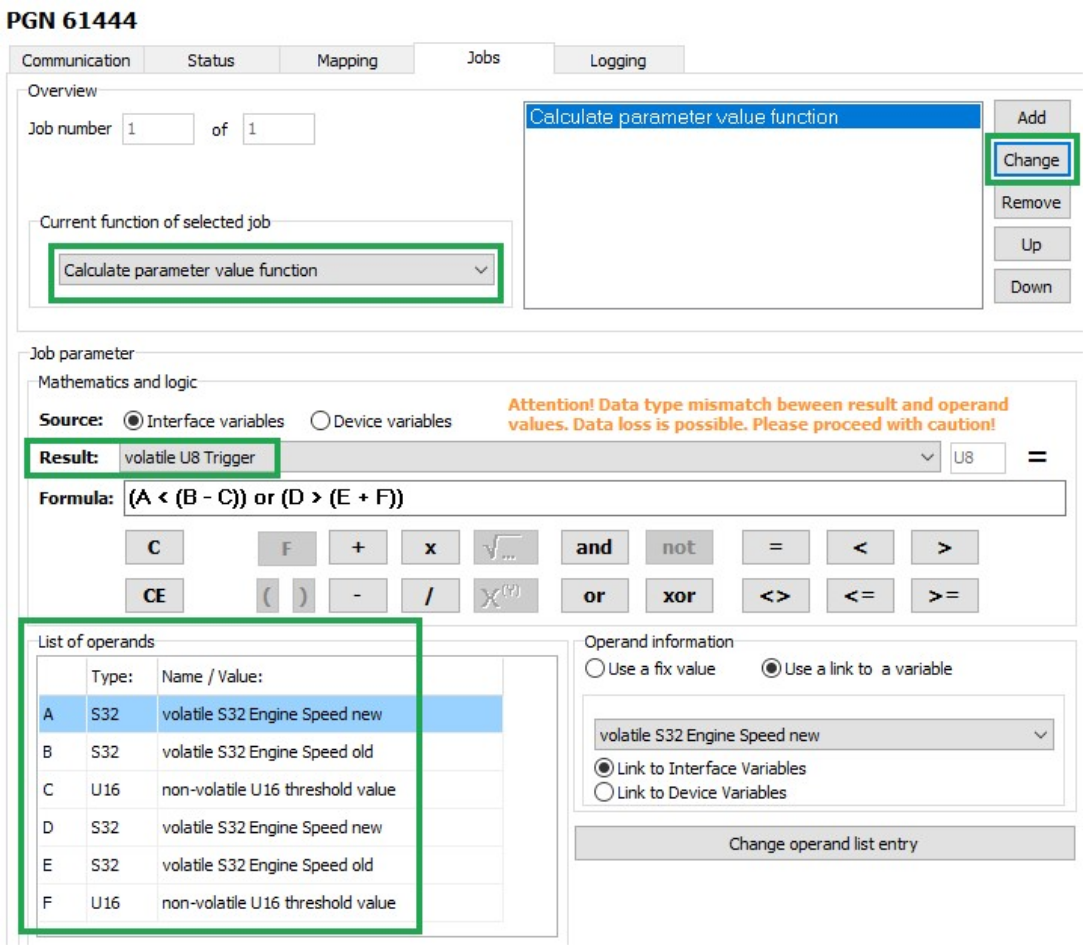Viewport: 1083px width, 945px height.
Task: Insert the greater-than-or-equal operator
Action: click(x=944, y=596)
